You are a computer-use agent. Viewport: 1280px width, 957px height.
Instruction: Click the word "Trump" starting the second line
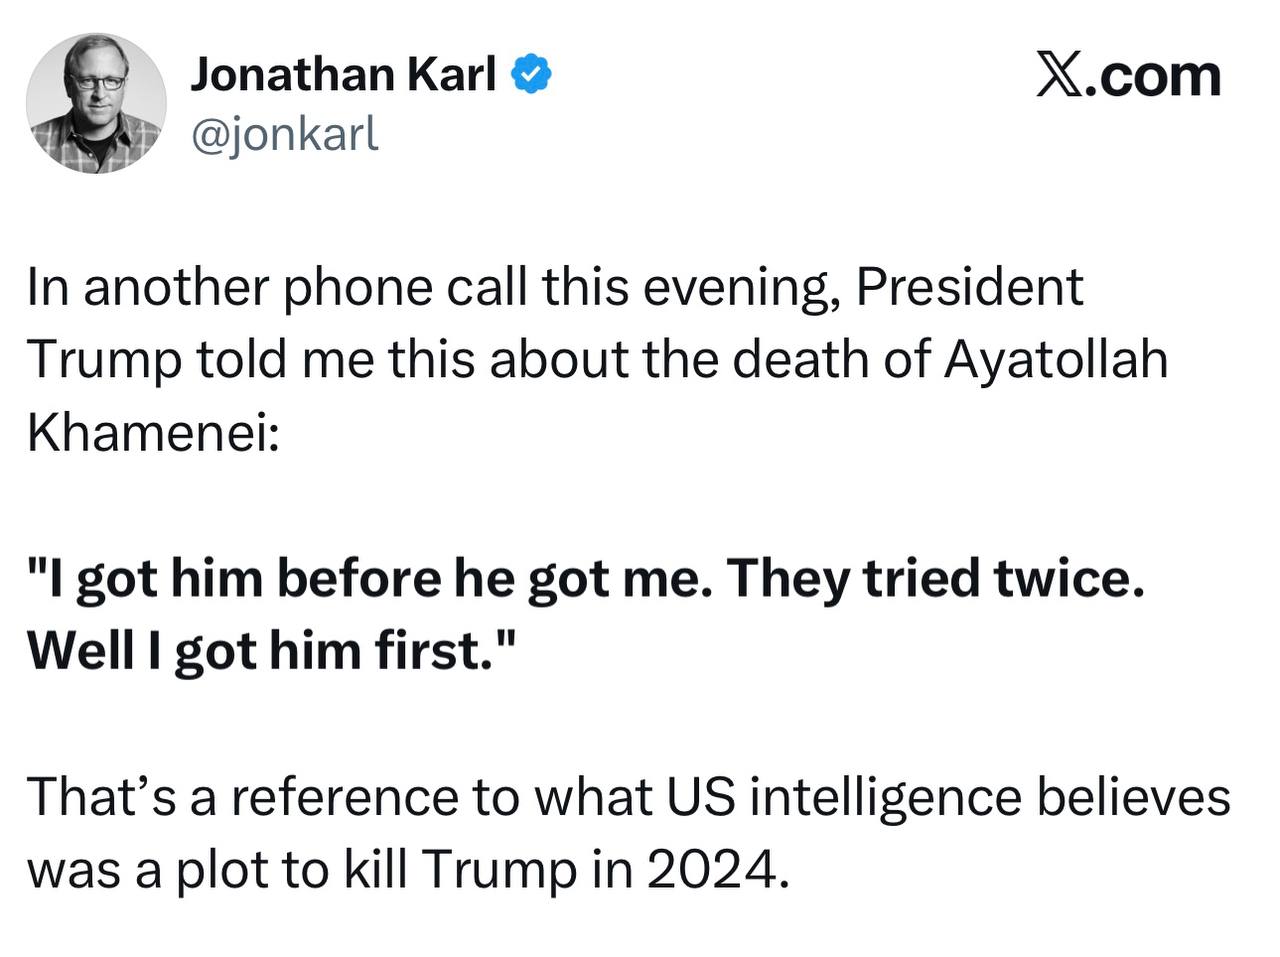point(104,359)
